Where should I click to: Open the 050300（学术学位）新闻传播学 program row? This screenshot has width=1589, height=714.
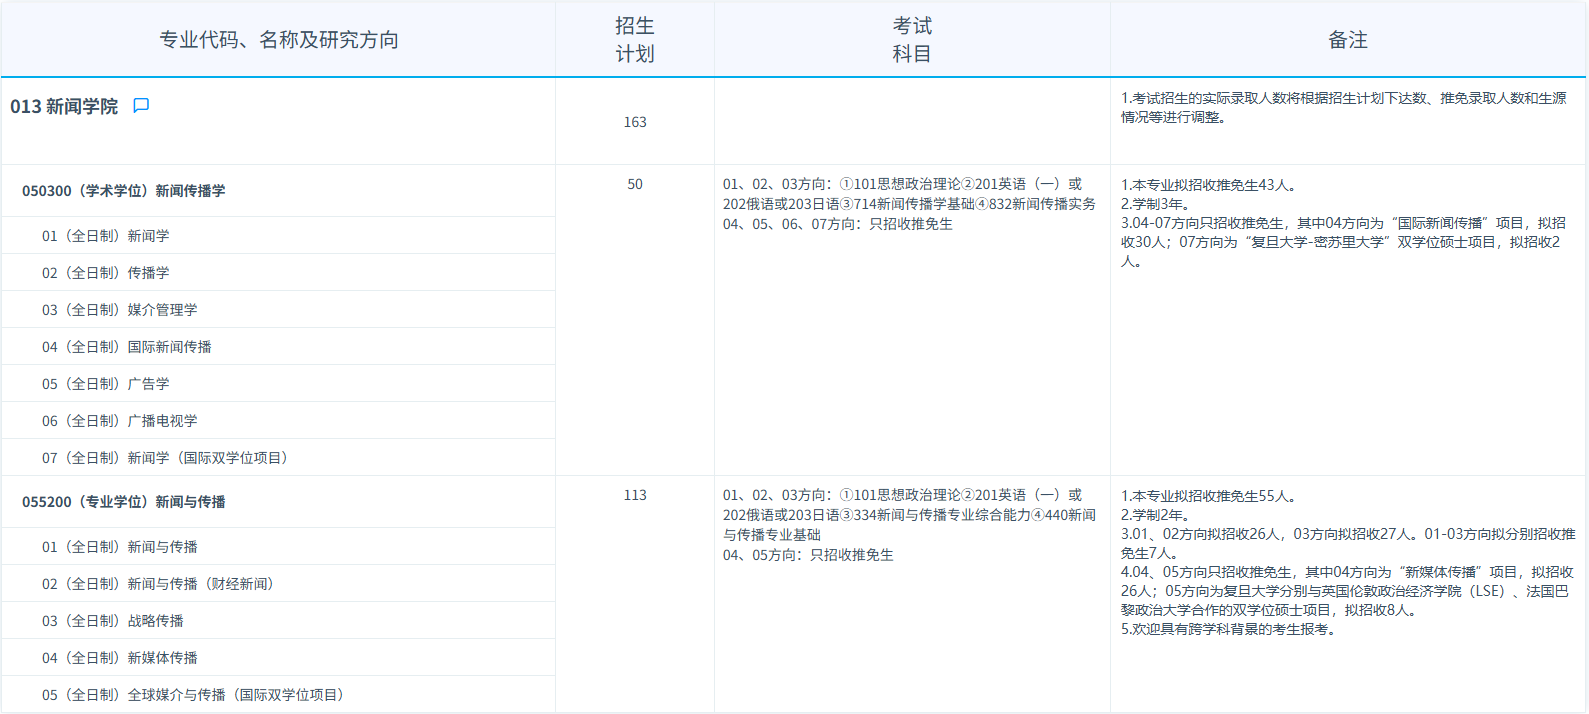pyautogui.click(x=124, y=191)
